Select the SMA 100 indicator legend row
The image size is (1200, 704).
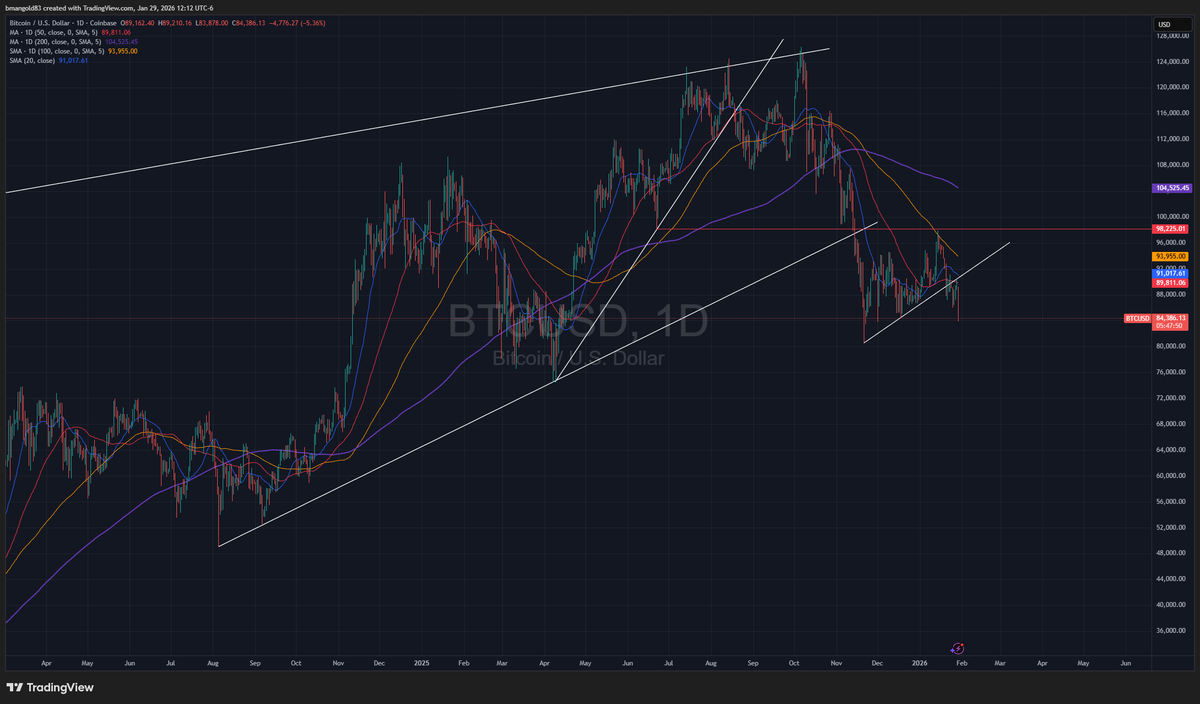pos(73,51)
